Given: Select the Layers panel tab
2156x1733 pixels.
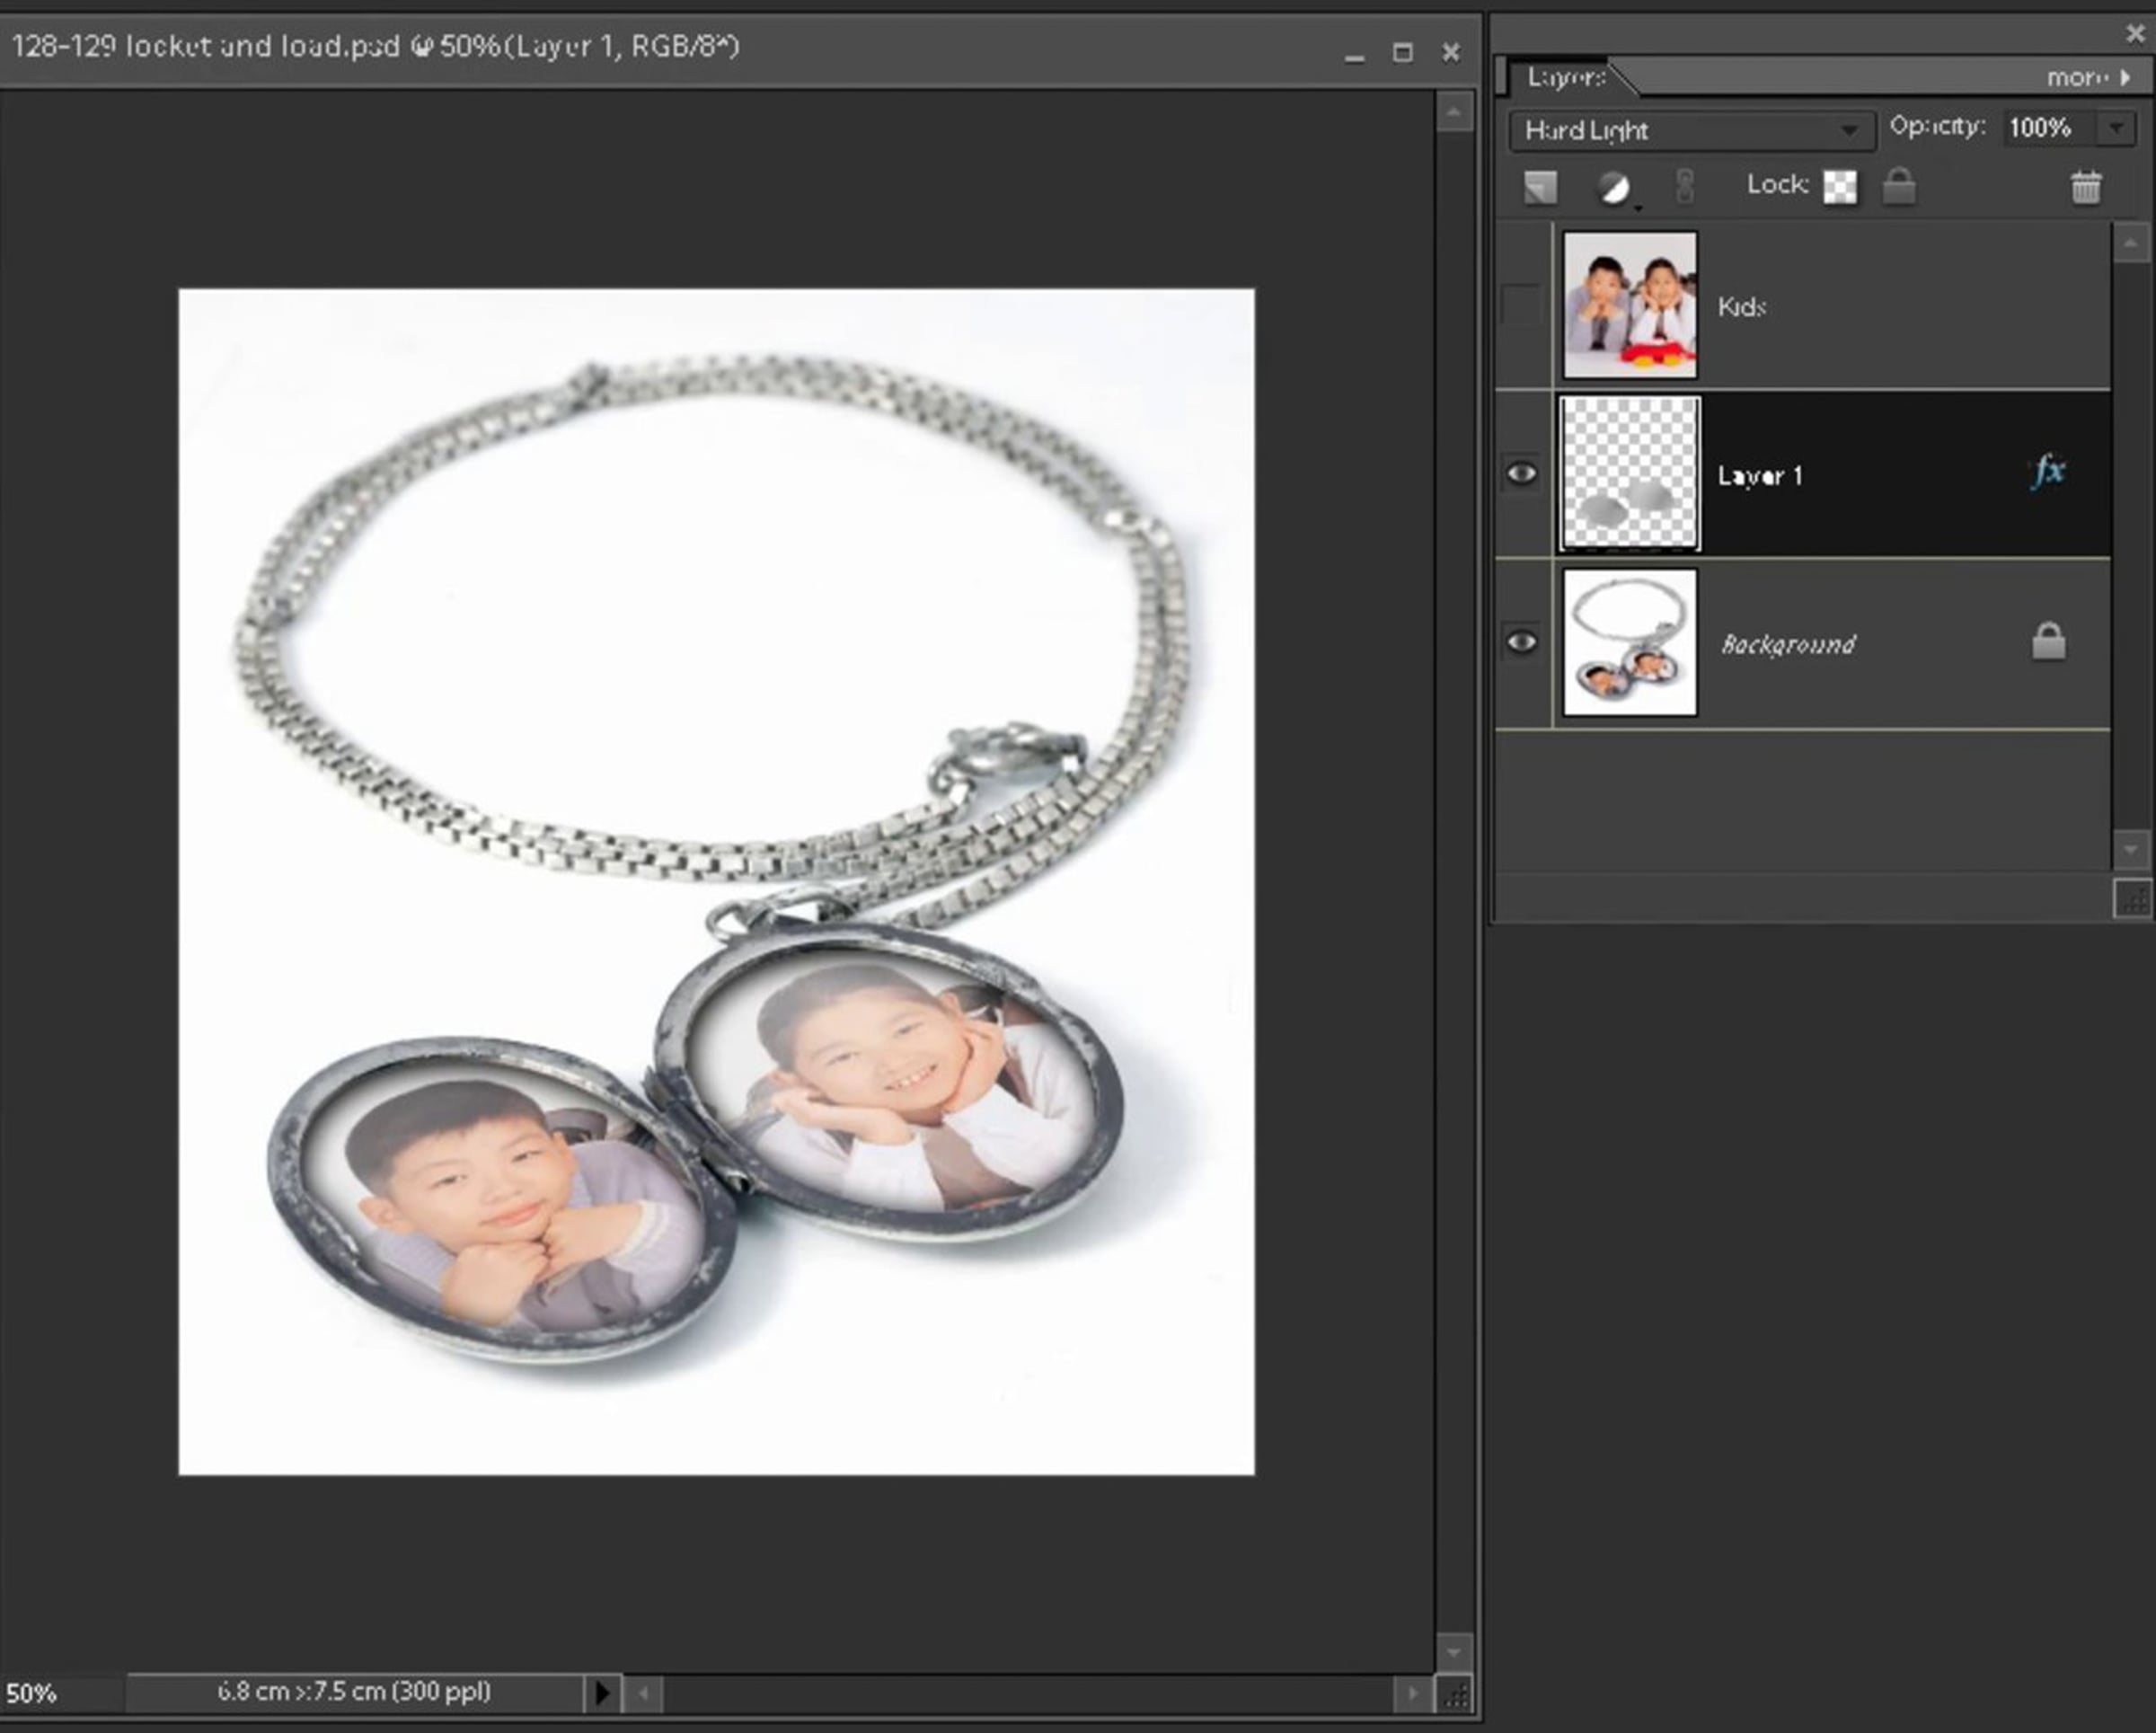Looking at the screenshot, I should (x=1566, y=77).
